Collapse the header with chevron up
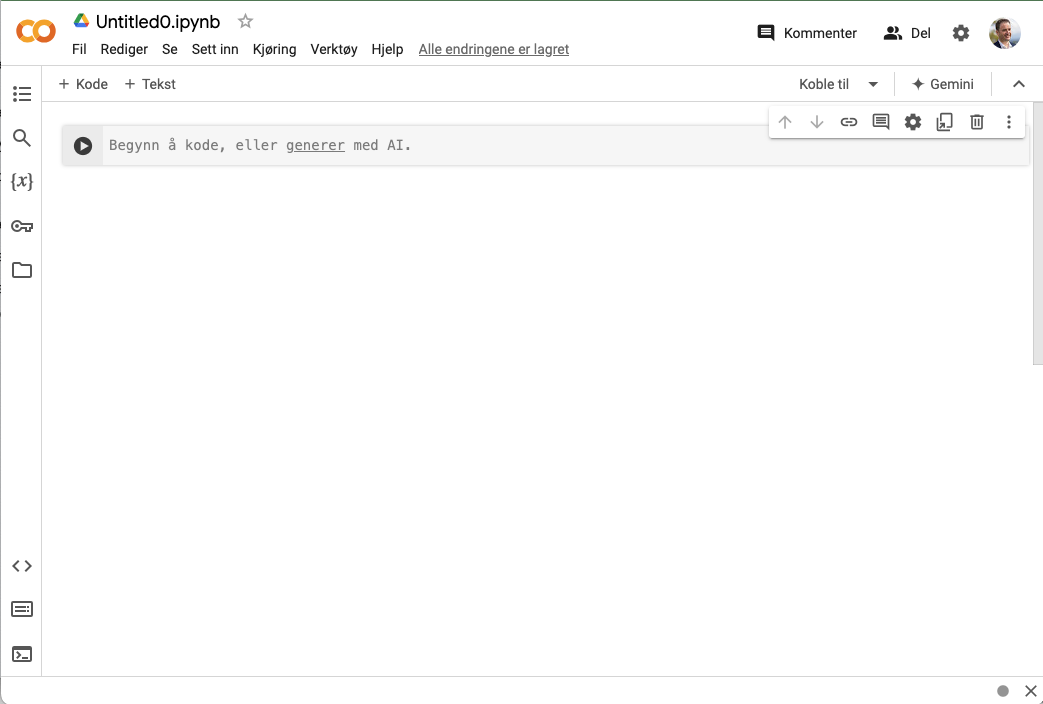1043x704 pixels. 1019,84
